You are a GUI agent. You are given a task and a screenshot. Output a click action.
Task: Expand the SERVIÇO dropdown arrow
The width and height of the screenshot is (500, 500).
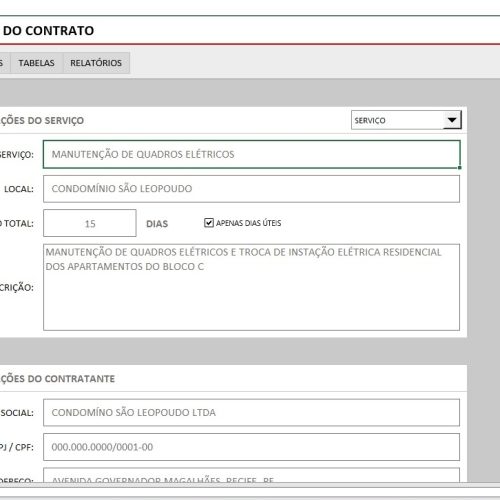coord(452,120)
